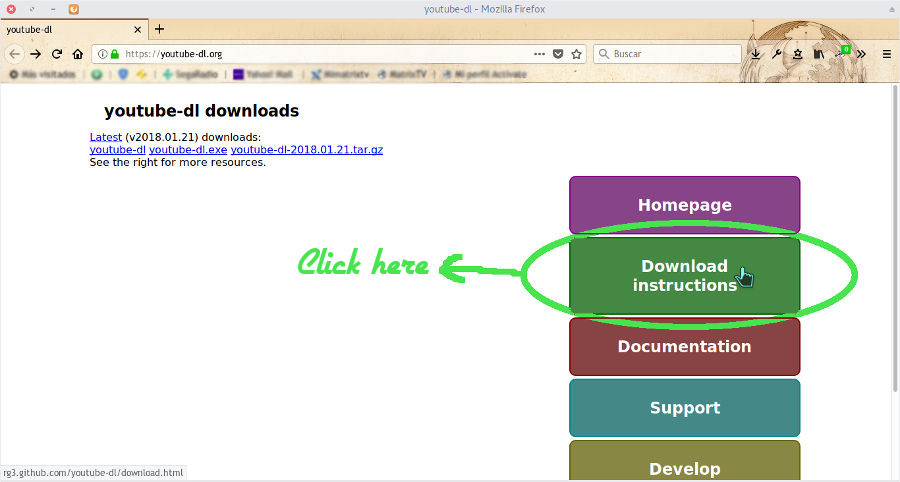Image resolution: width=900 pixels, height=482 pixels.
Task: Click the orange app icon in title bar
Action: (73, 9)
